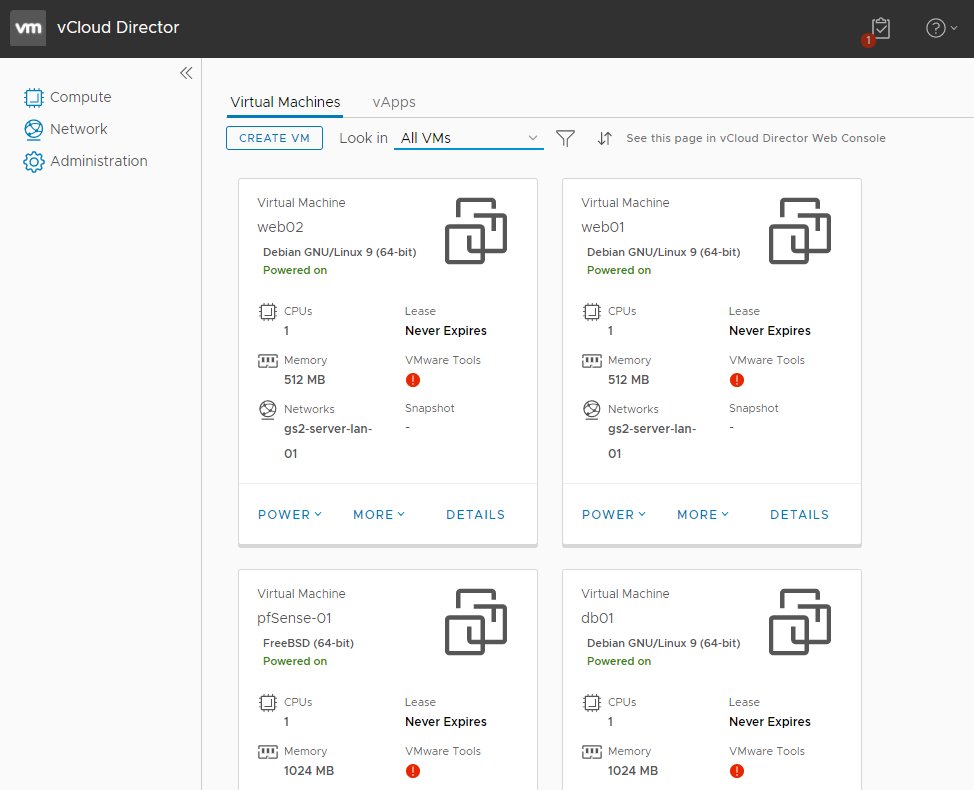Click the pfSense-01 VM name
The image size is (974, 790).
[x=294, y=619]
